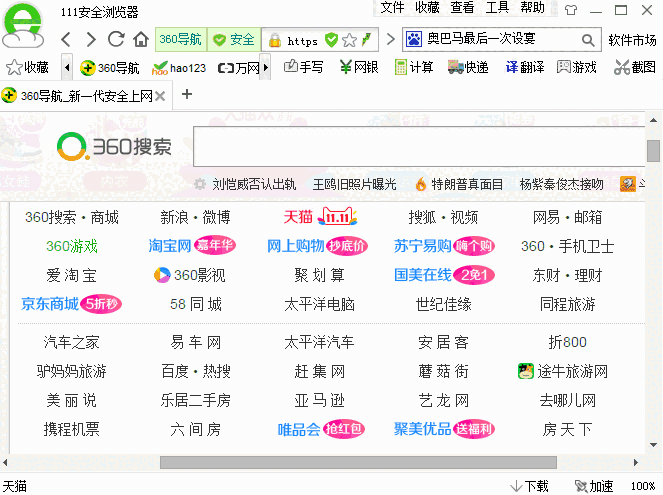The height and width of the screenshot is (495, 663).
Task: Select the 360导航_新一代安全上网 tab
Action: click(x=86, y=96)
